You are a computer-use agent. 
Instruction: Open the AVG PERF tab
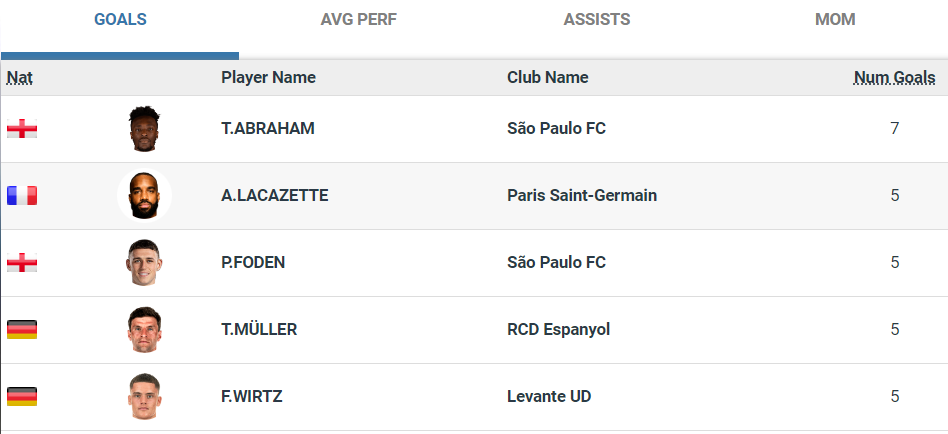(x=357, y=20)
